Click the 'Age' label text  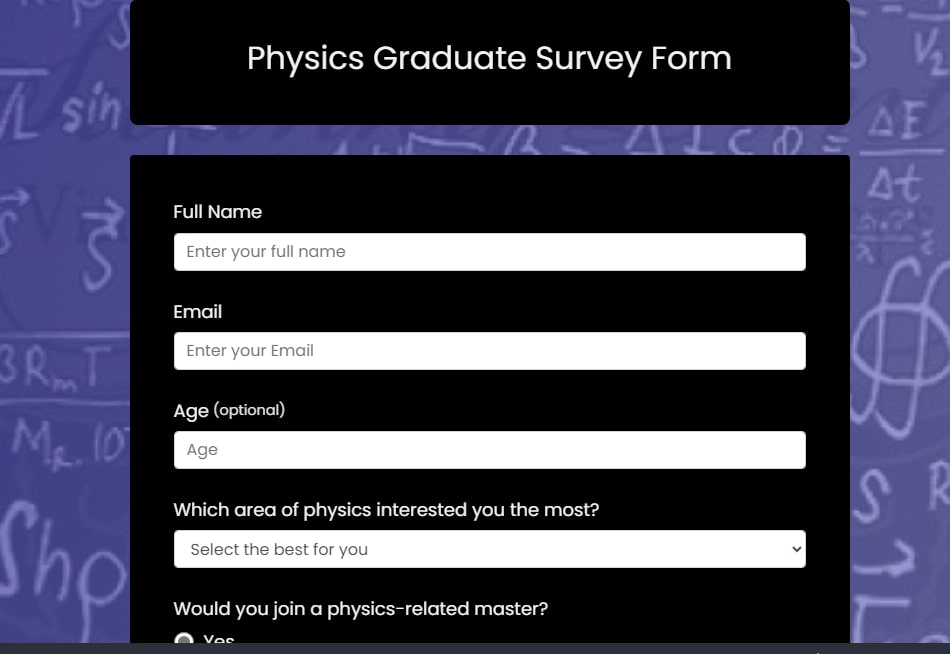coord(190,411)
